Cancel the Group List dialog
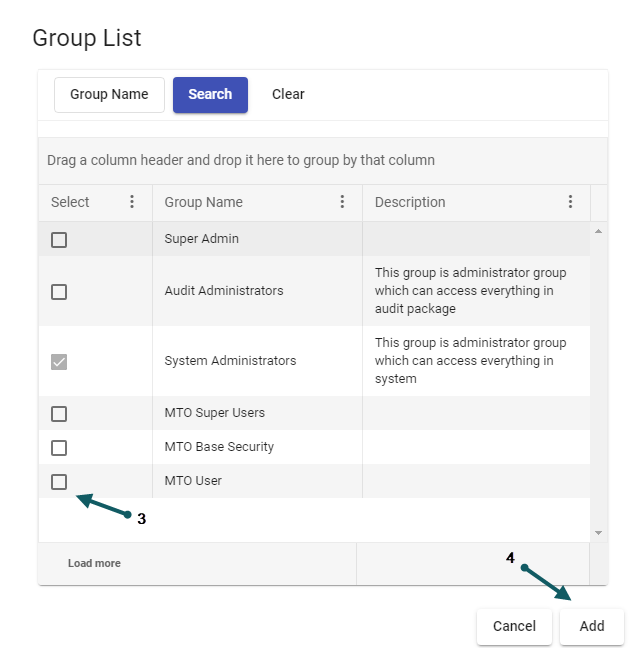This screenshot has width=643, height=648. click(x=514, y=627)
